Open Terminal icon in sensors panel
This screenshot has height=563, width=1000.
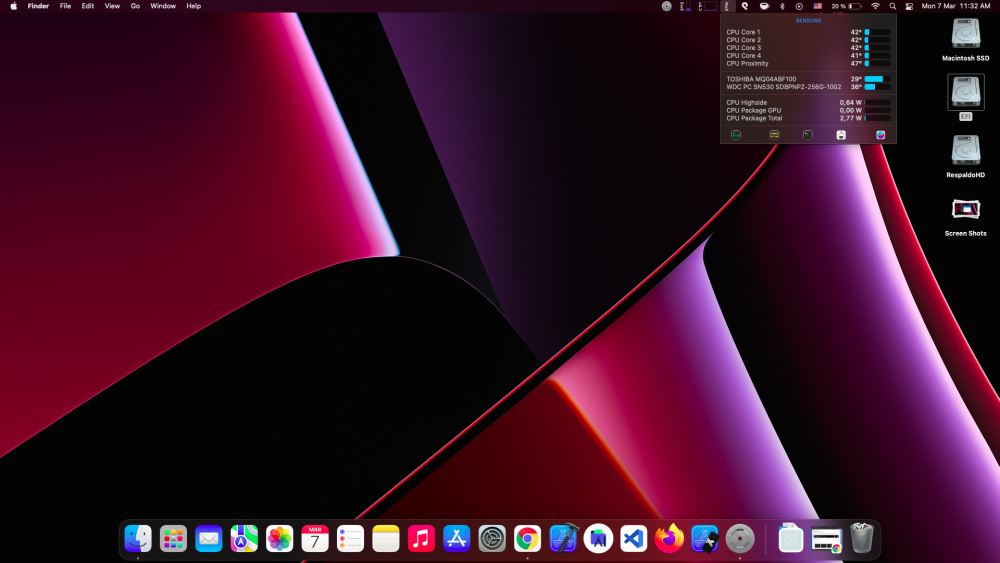(x=807, y=135)
